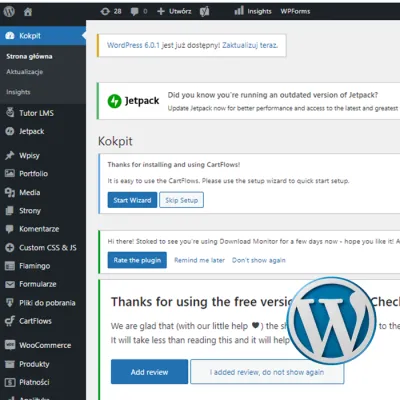Click the Komentarze speech bubble icon
The image size is (400, 400).
[x=10, y=229]
